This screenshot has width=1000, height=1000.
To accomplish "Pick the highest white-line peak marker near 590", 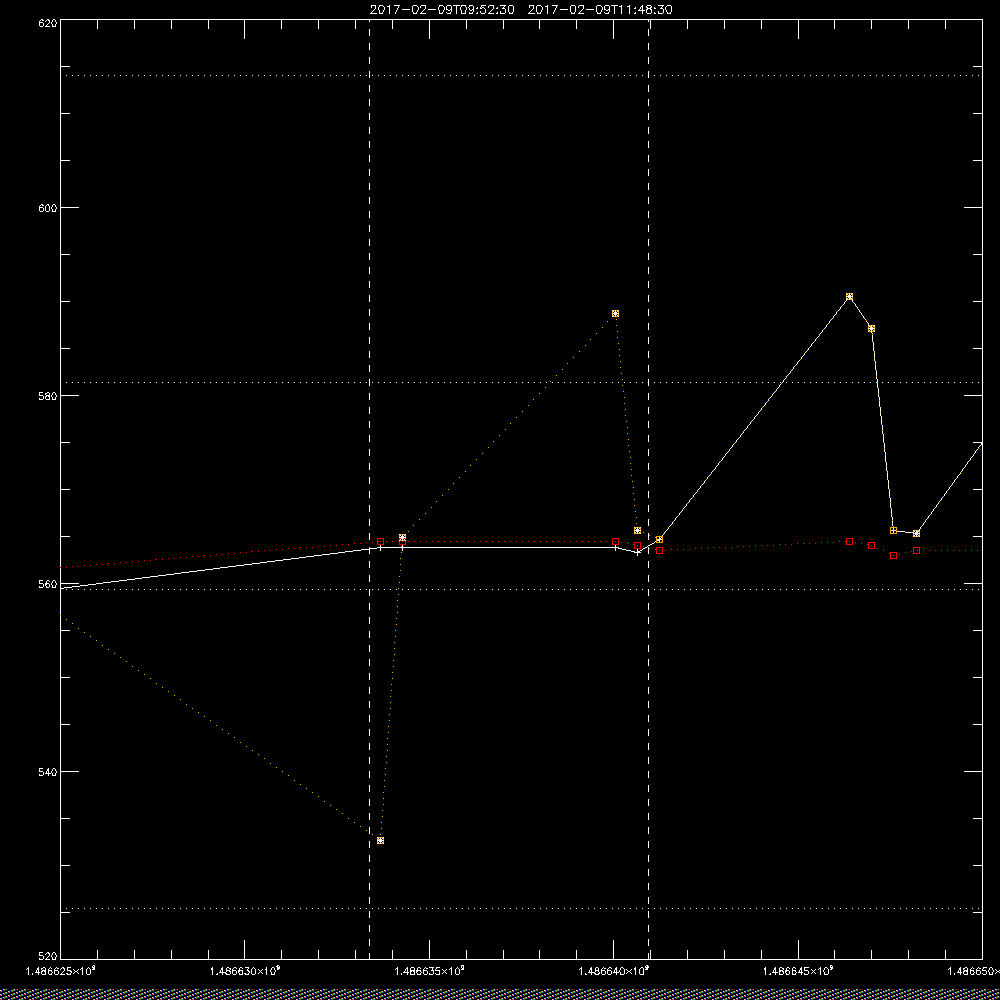I will (x=849, y=297).
